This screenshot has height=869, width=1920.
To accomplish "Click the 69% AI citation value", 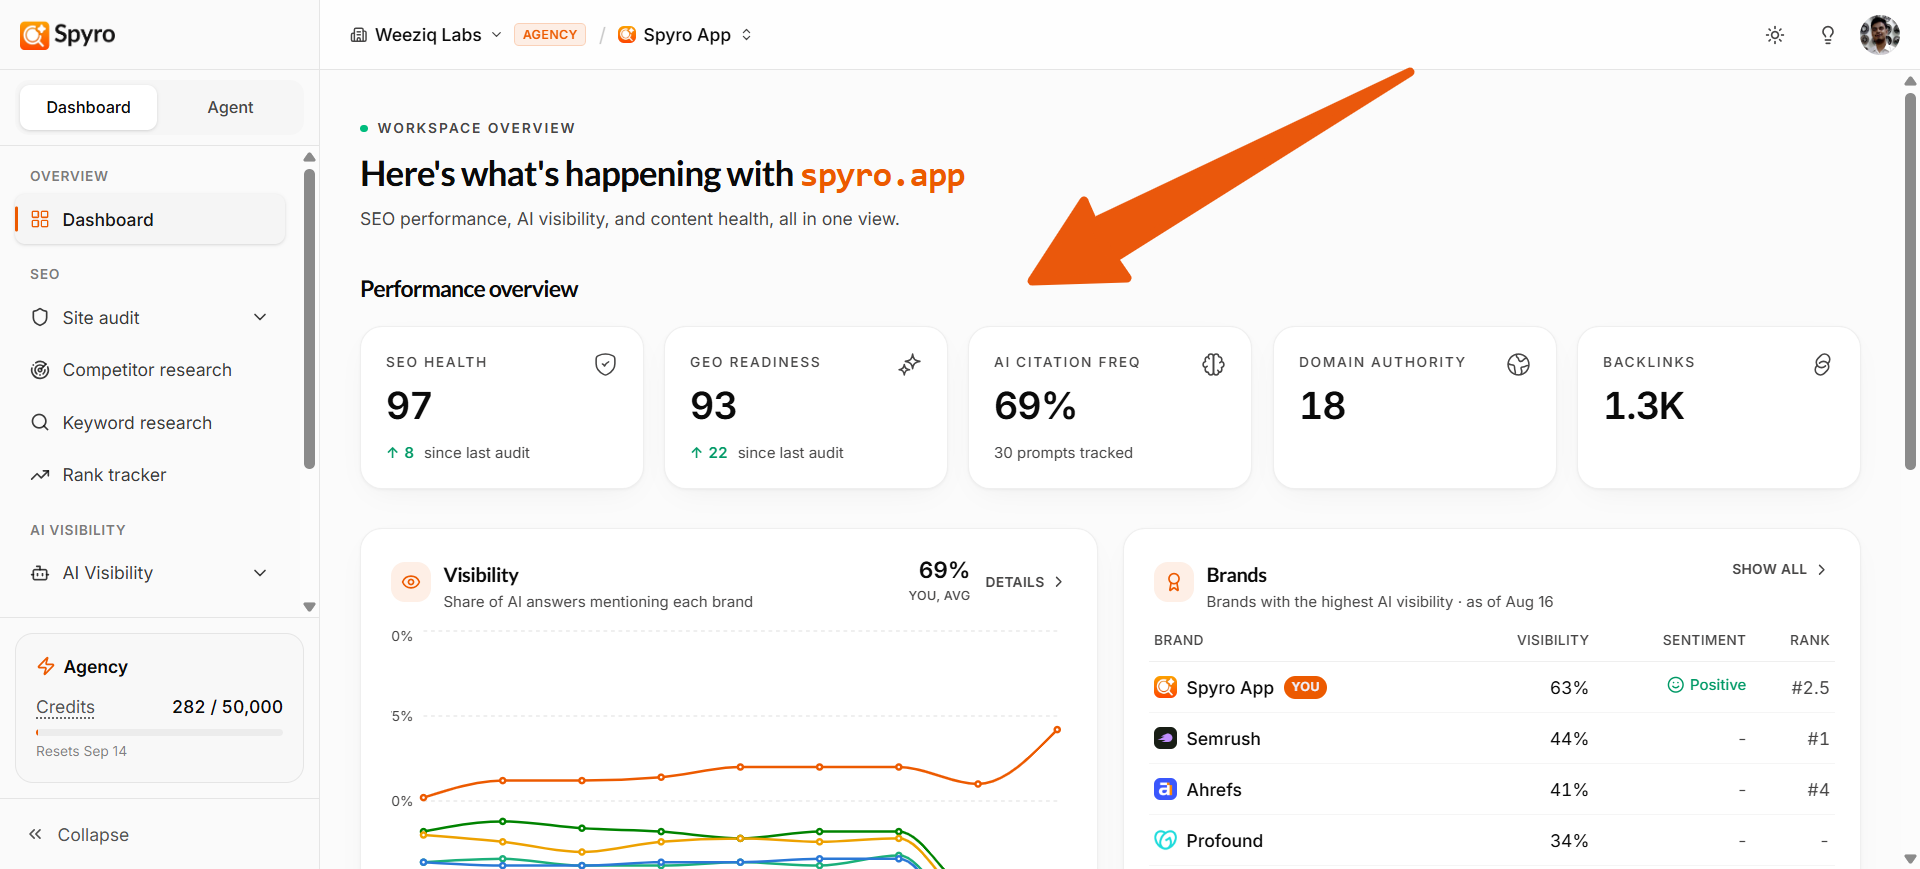I will coord(1035,406).
